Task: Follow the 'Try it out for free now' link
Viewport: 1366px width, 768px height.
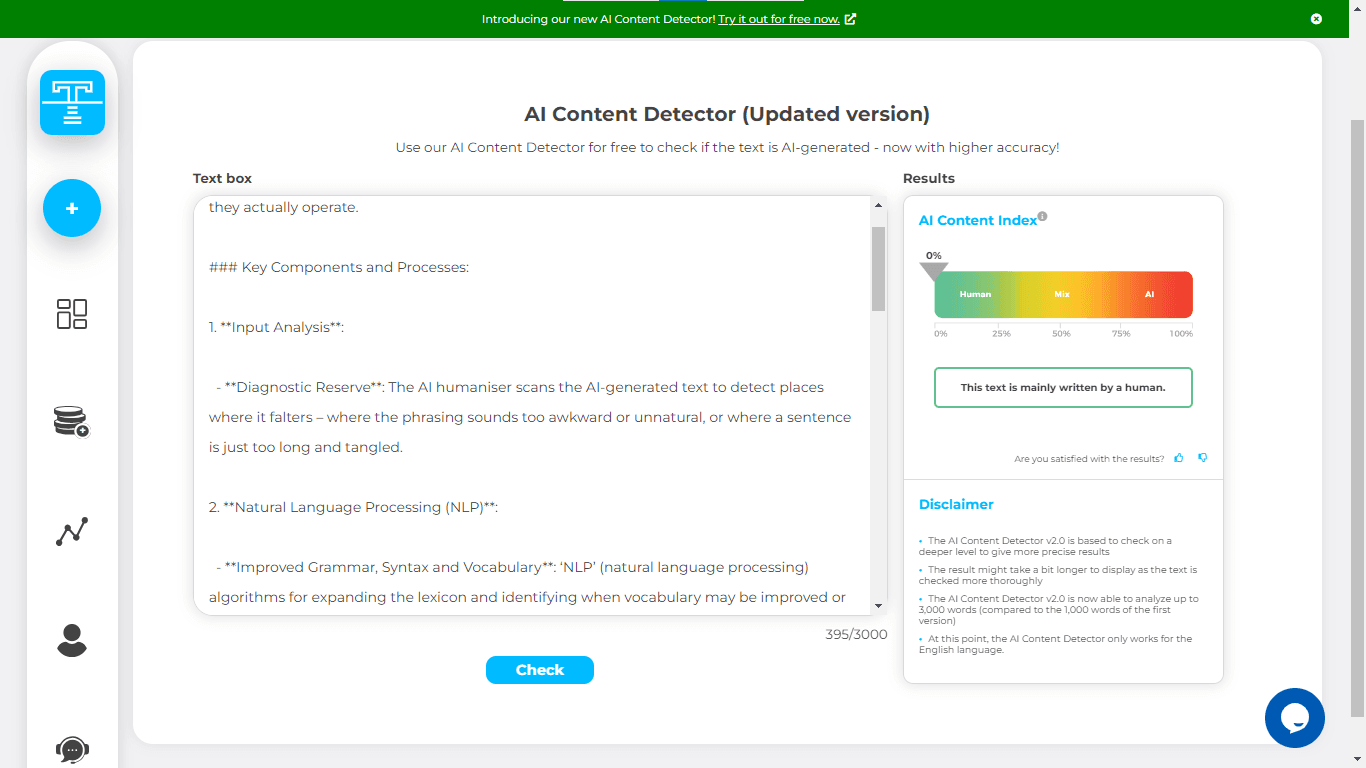Action: (778, 19)
